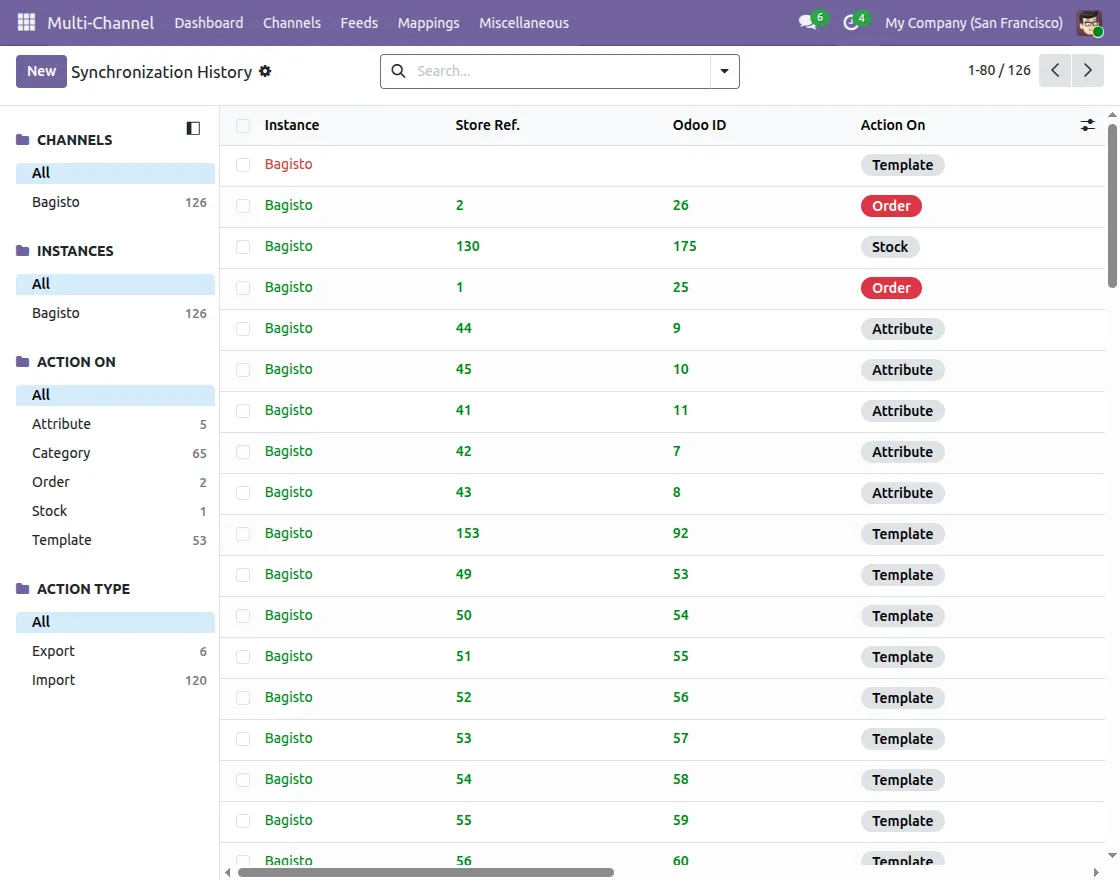Open the gear actions beside Synchronization History

(265, 71)
